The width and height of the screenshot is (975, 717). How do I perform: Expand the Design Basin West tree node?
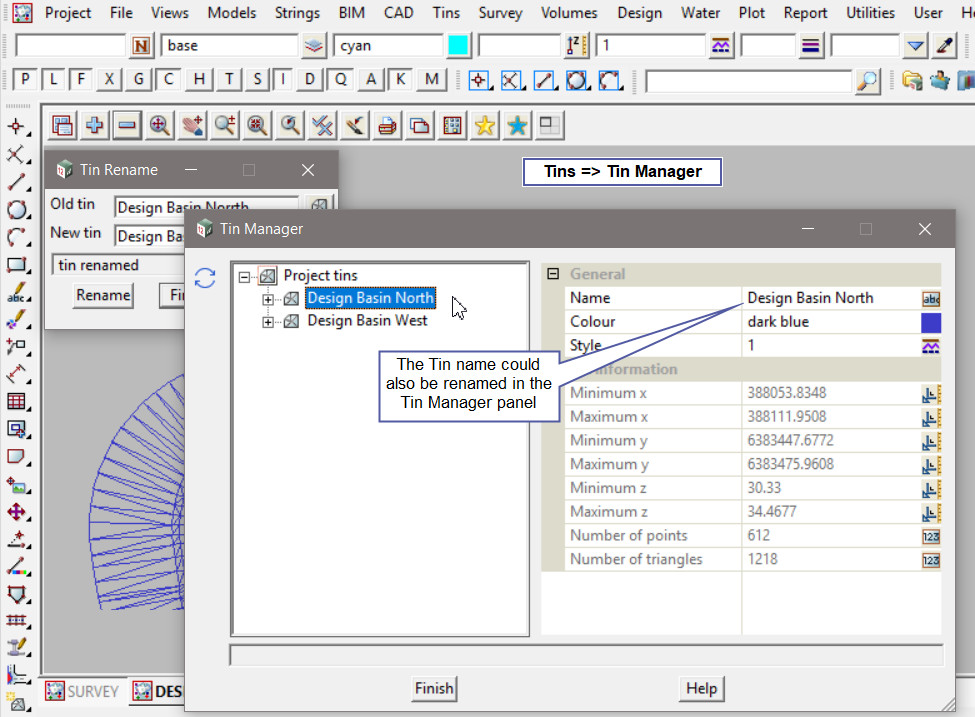coord(268,322)
